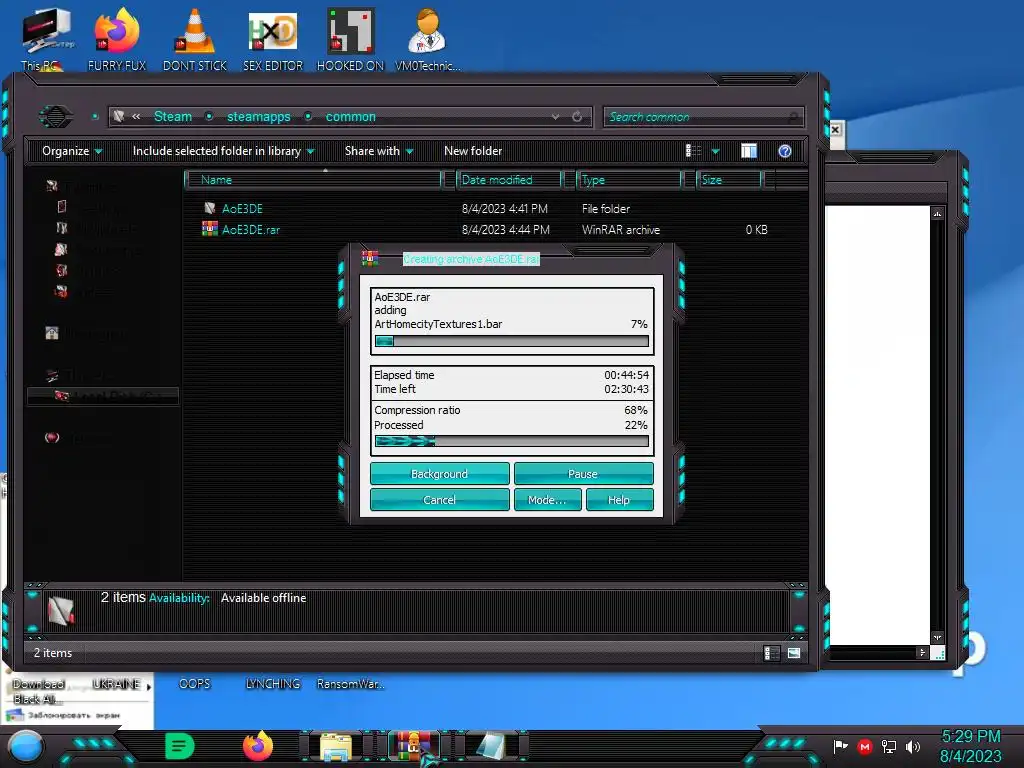
Task: Refresh the common folder address bar
Action: click(x=577, y=117)
